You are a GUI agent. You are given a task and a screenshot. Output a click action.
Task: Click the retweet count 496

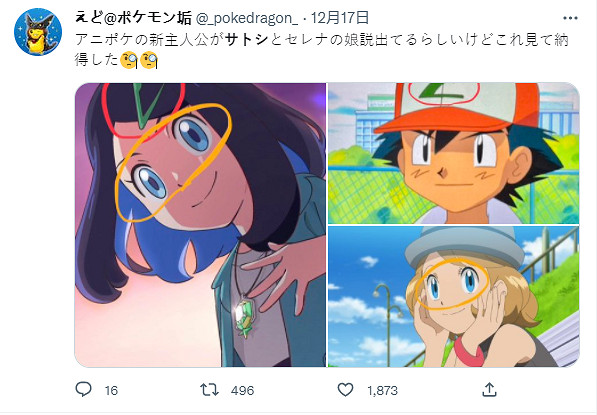(x=243, y=391)
